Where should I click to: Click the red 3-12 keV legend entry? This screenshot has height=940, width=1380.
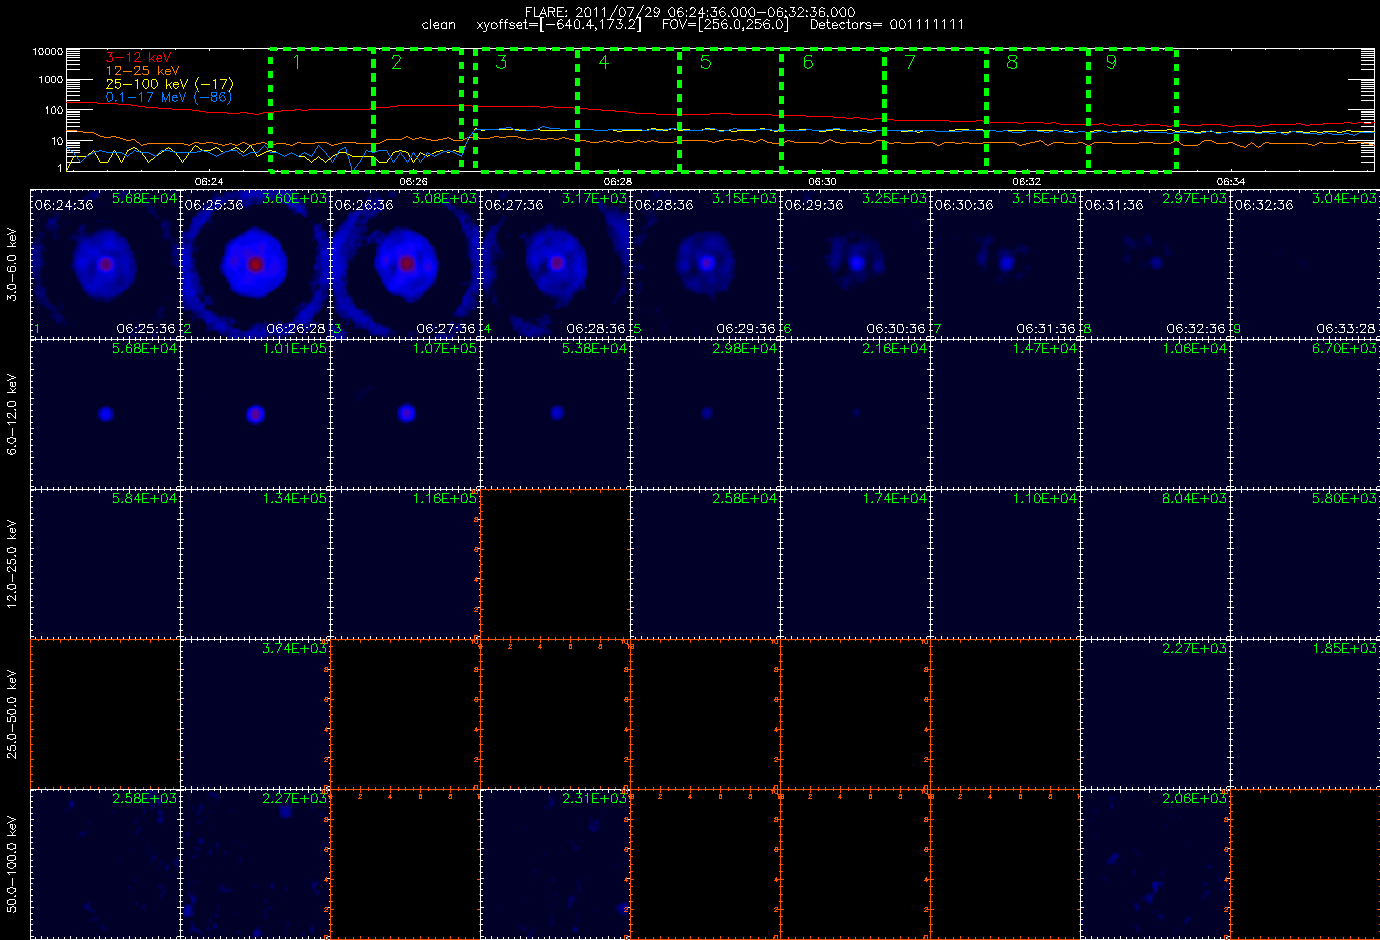point(139,58)
